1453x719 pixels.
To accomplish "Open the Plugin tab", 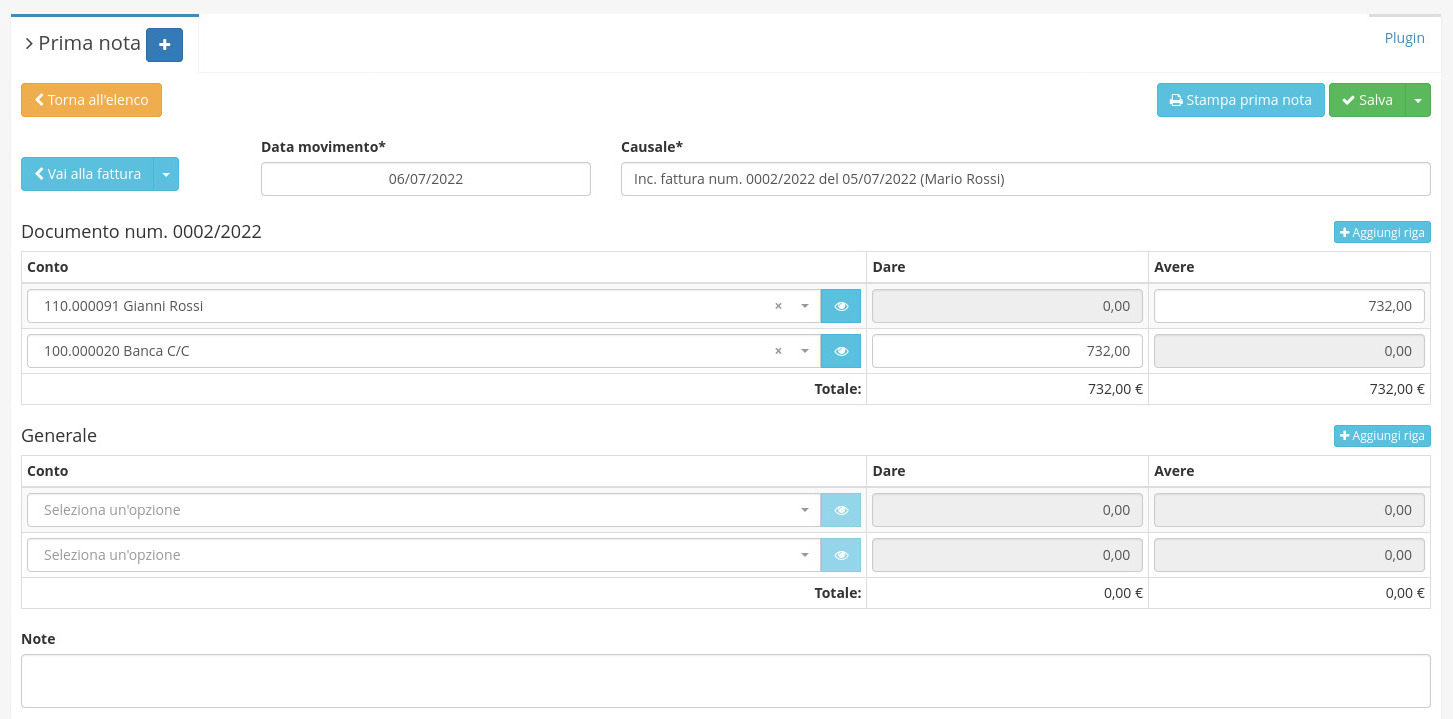I will (1404, 38).
